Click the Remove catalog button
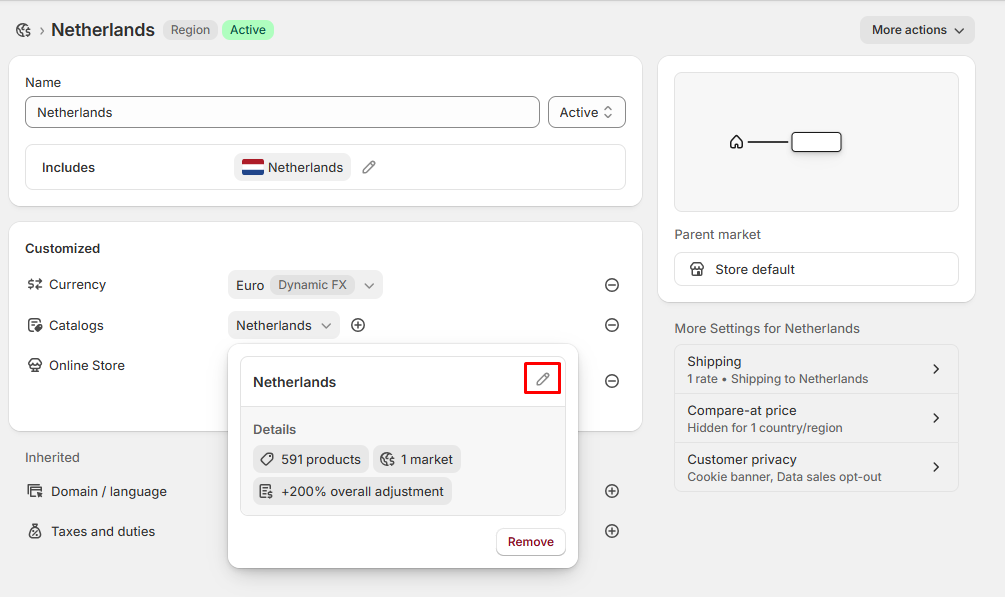The width and height of the screenshot is (1005, 597). [x=530, y=542]
